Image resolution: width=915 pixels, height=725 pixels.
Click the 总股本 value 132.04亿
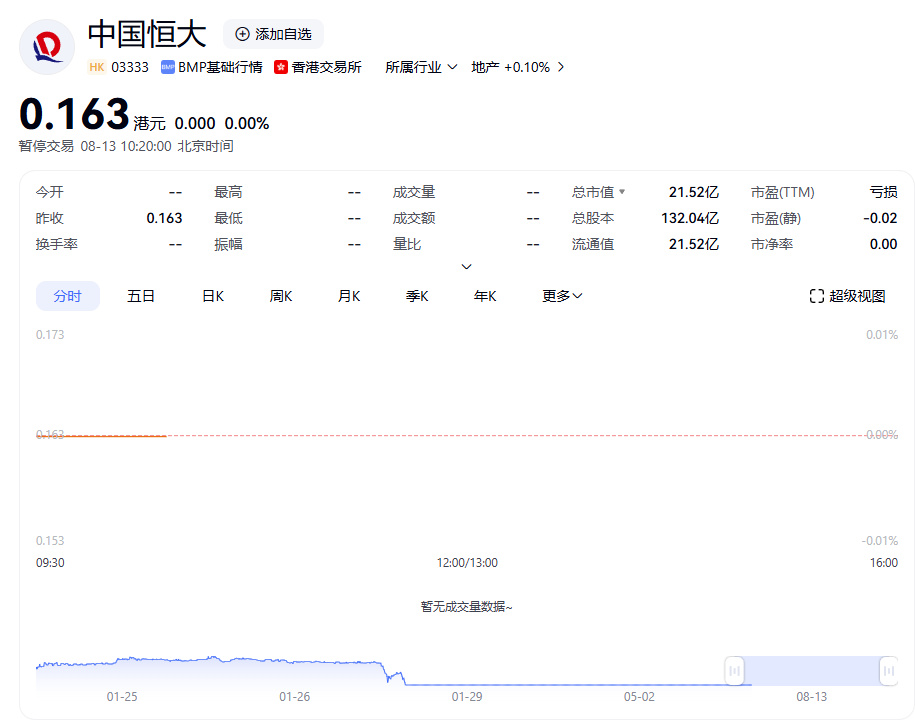(x=690, y=218)
